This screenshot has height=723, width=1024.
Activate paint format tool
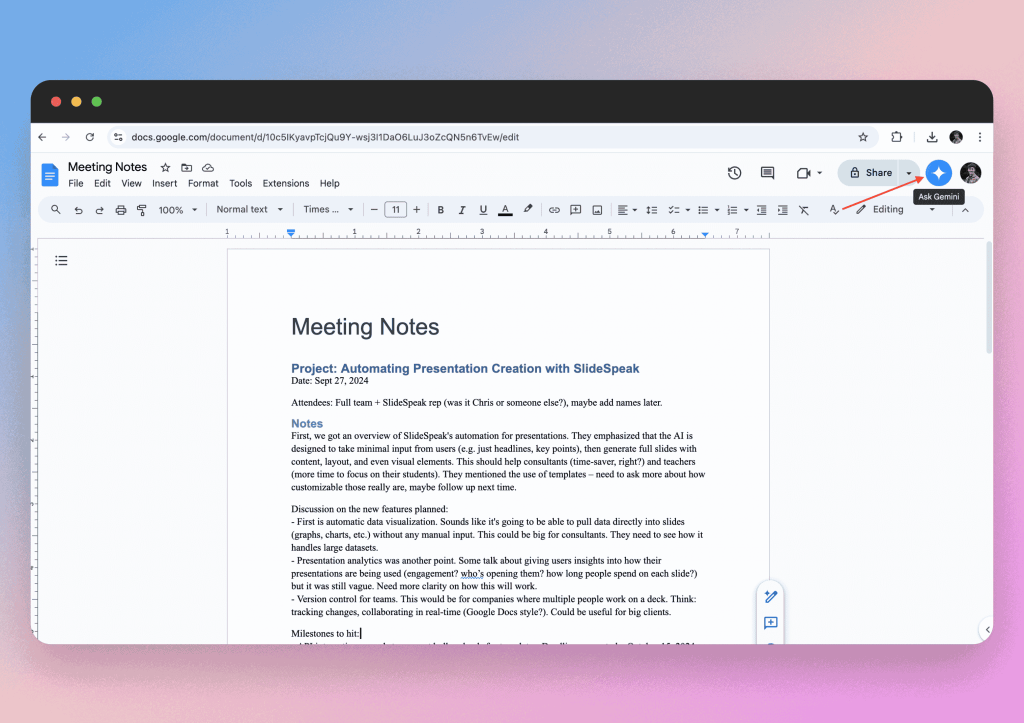[142, 210]
